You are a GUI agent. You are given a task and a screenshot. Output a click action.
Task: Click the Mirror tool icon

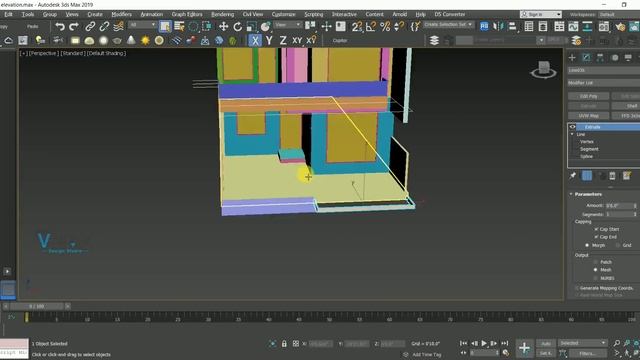(x=498, y=27)
